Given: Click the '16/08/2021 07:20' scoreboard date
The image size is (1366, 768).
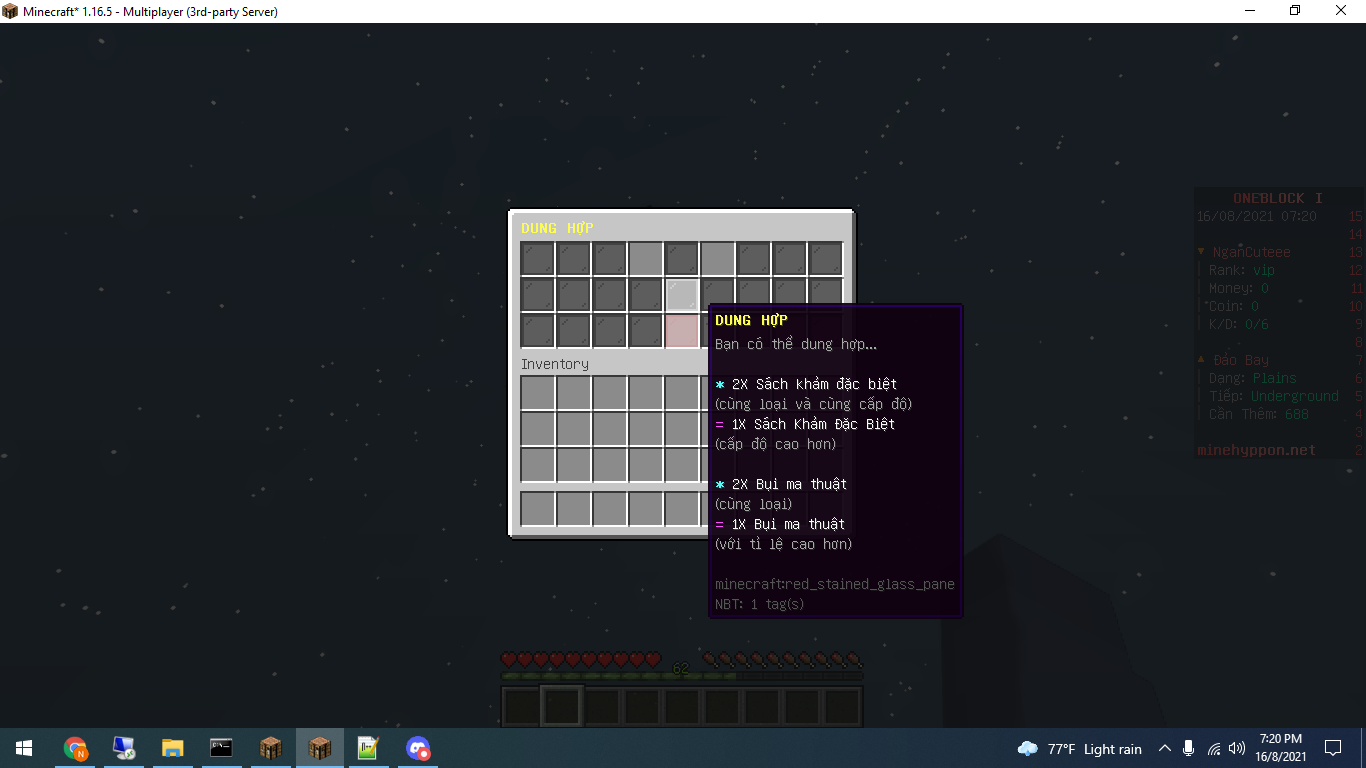Looking at the screenshot, I should click(1256, 216).
